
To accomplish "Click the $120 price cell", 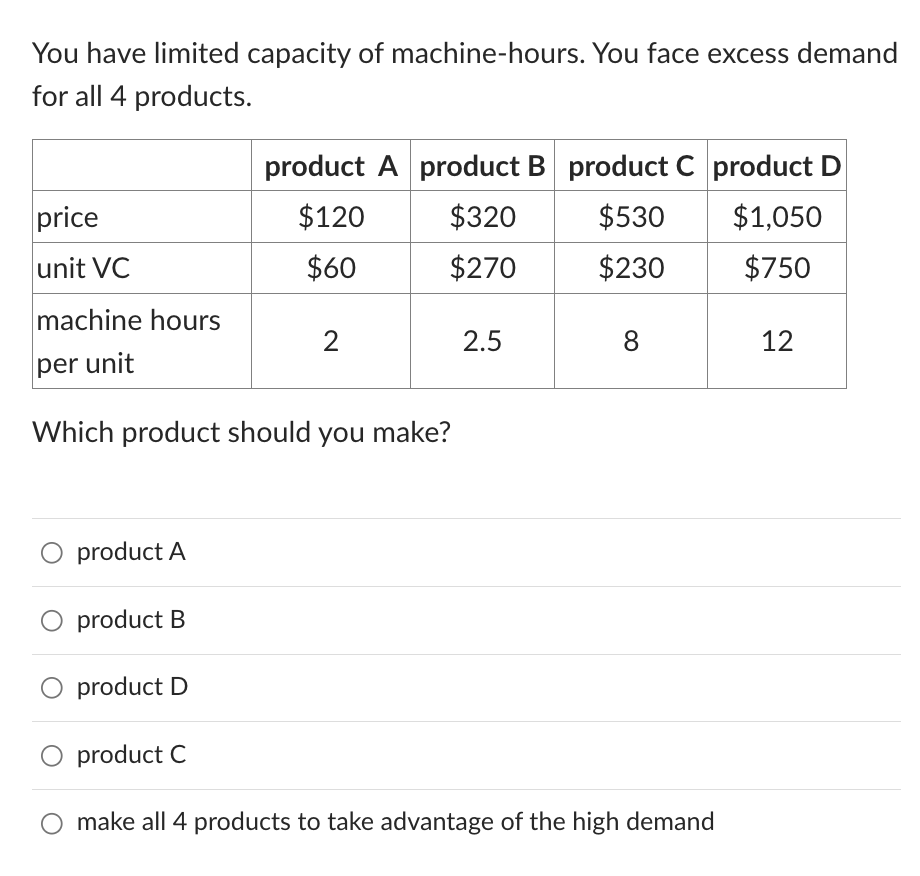I will pos(331,216).
